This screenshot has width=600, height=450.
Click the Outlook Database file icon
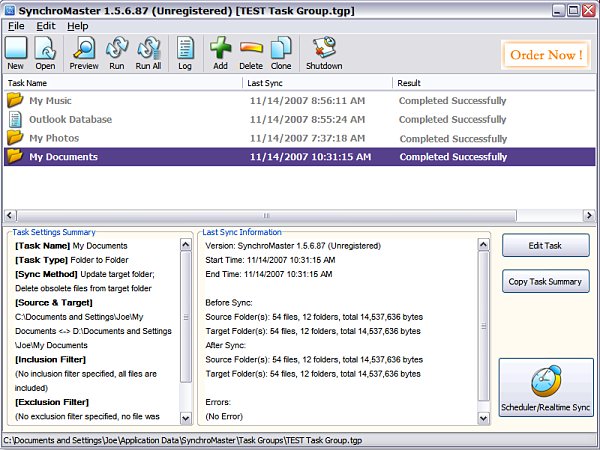pyautogui.click(x=15, y=119)
